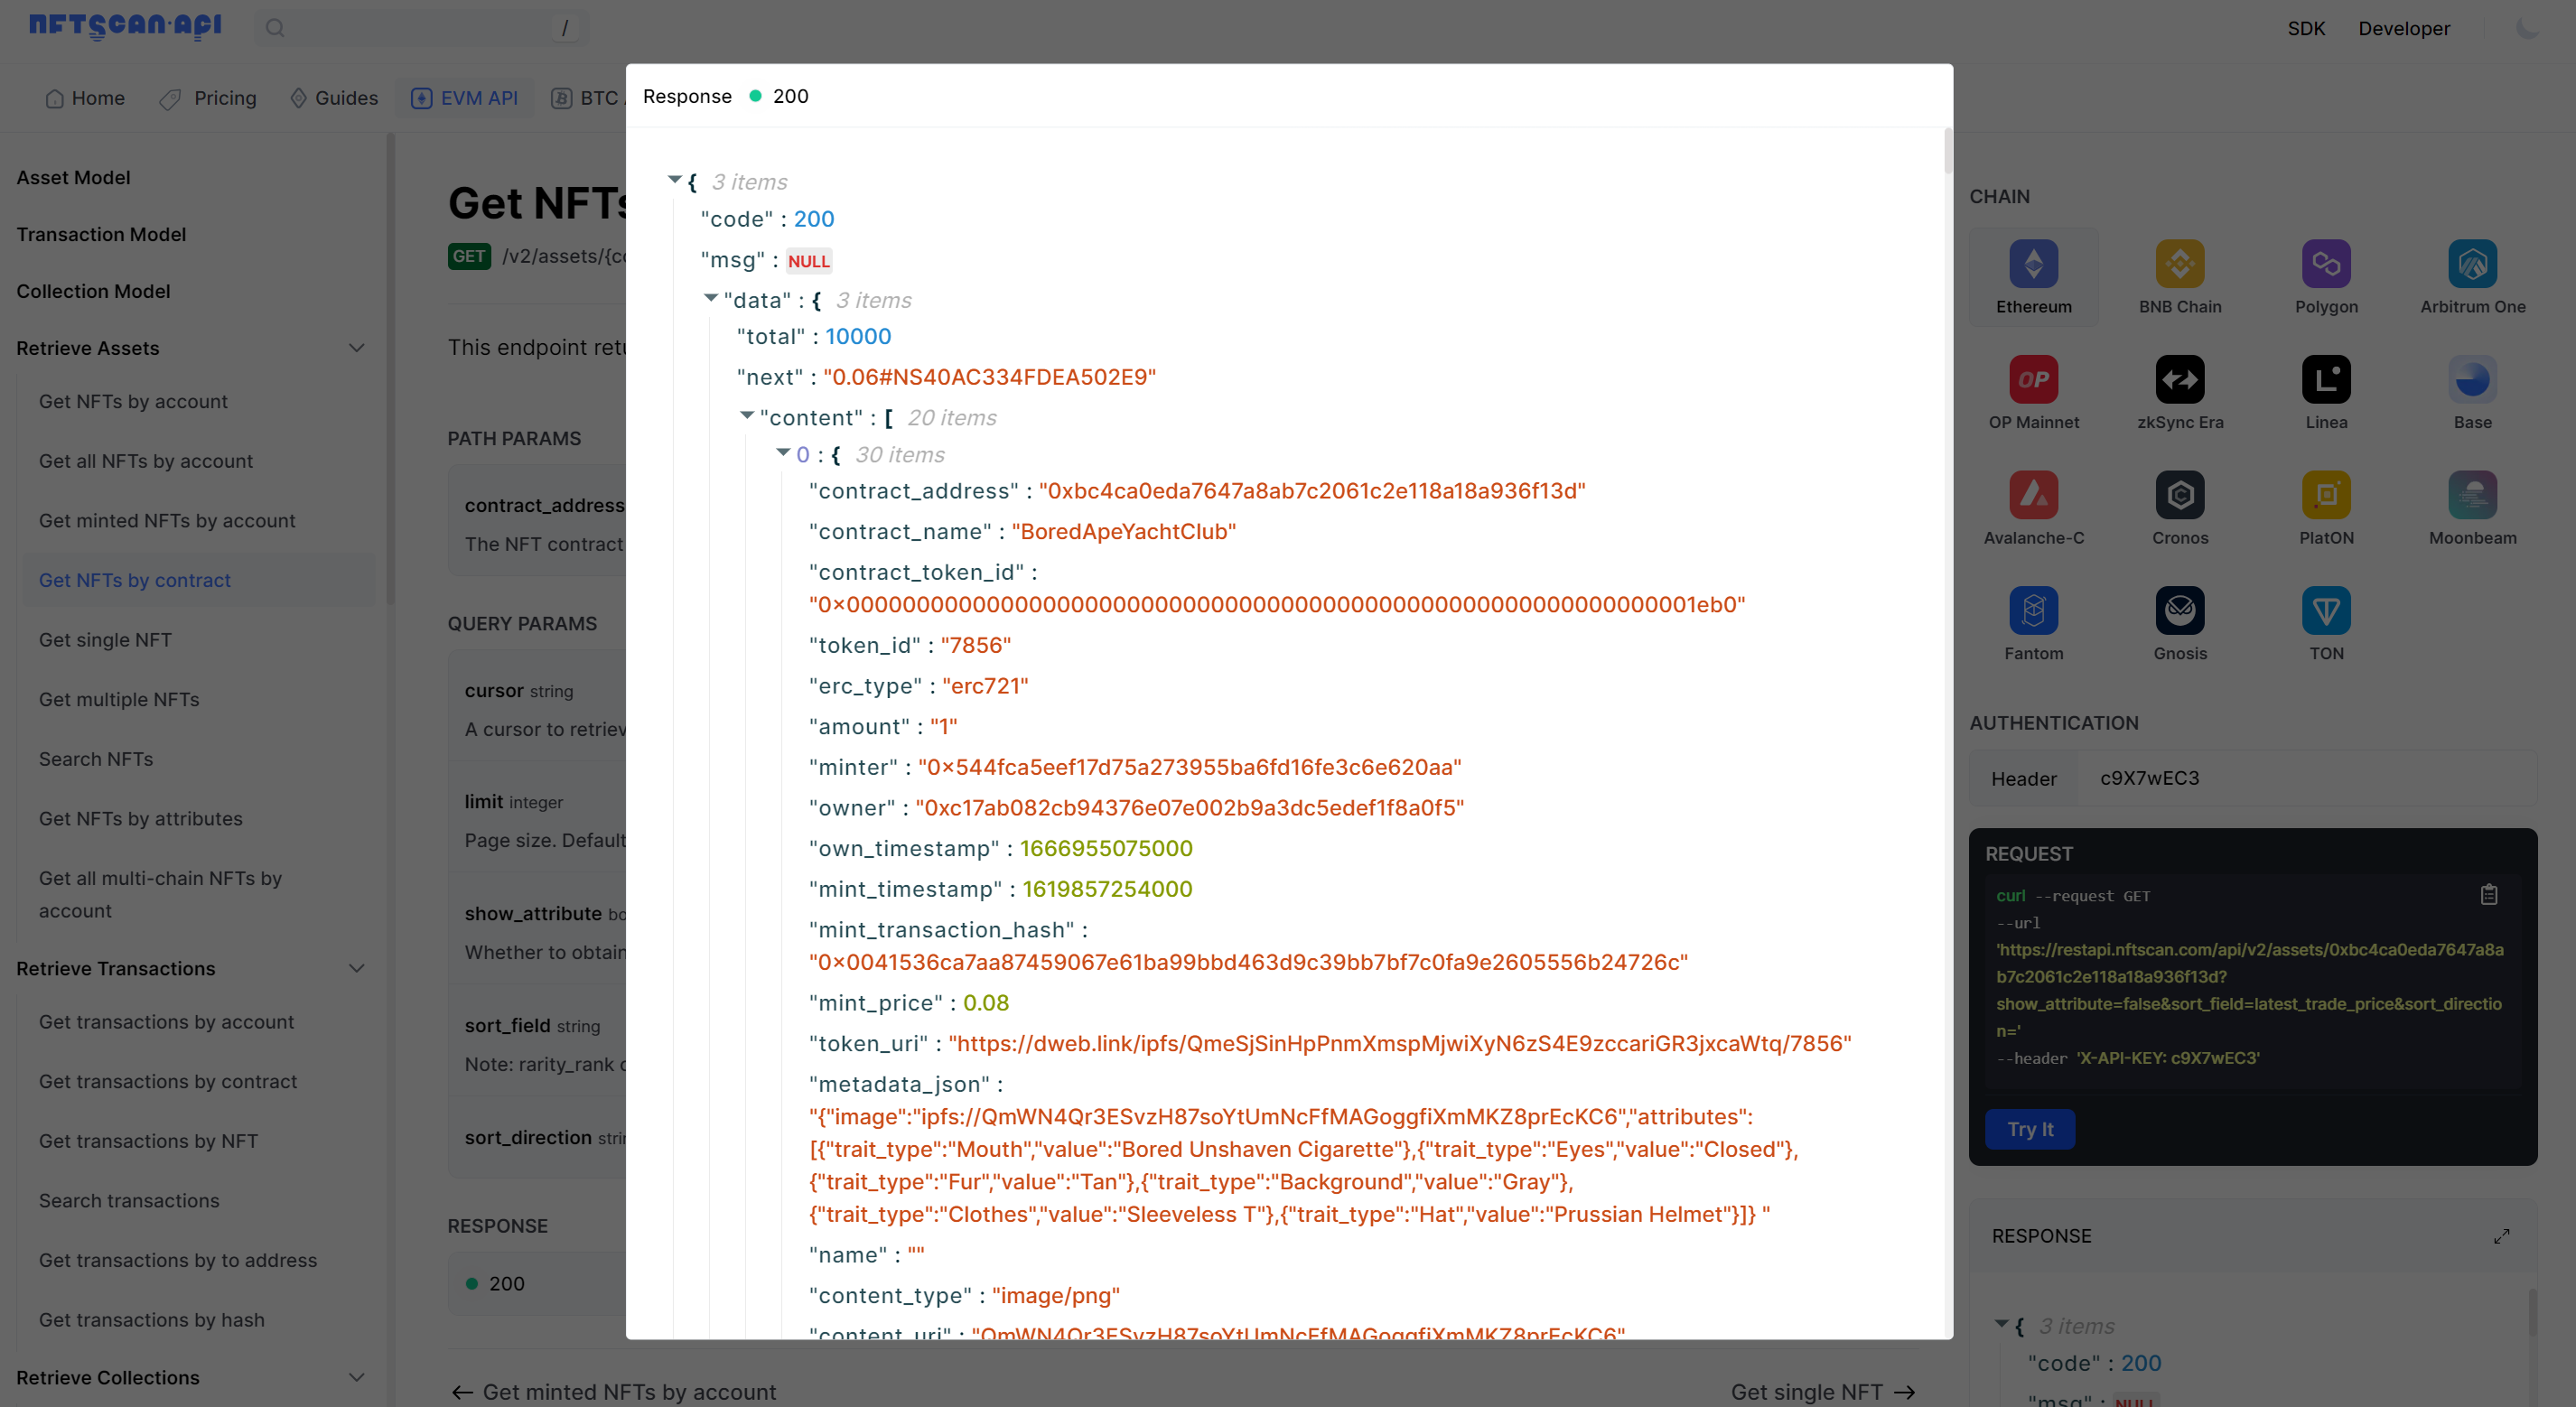Screen dimensions: 2576x1407
Task: Click the search magnifier icon
Action: [275, 28]
